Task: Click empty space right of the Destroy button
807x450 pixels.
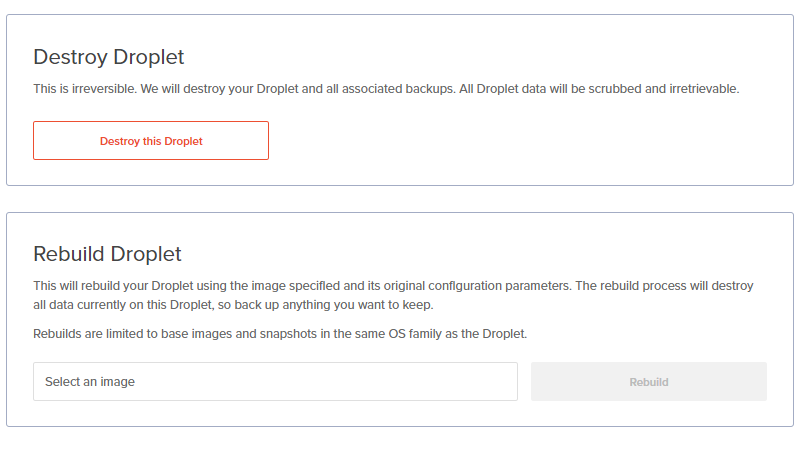Action: pyautogui.click(x=515, y=141)
